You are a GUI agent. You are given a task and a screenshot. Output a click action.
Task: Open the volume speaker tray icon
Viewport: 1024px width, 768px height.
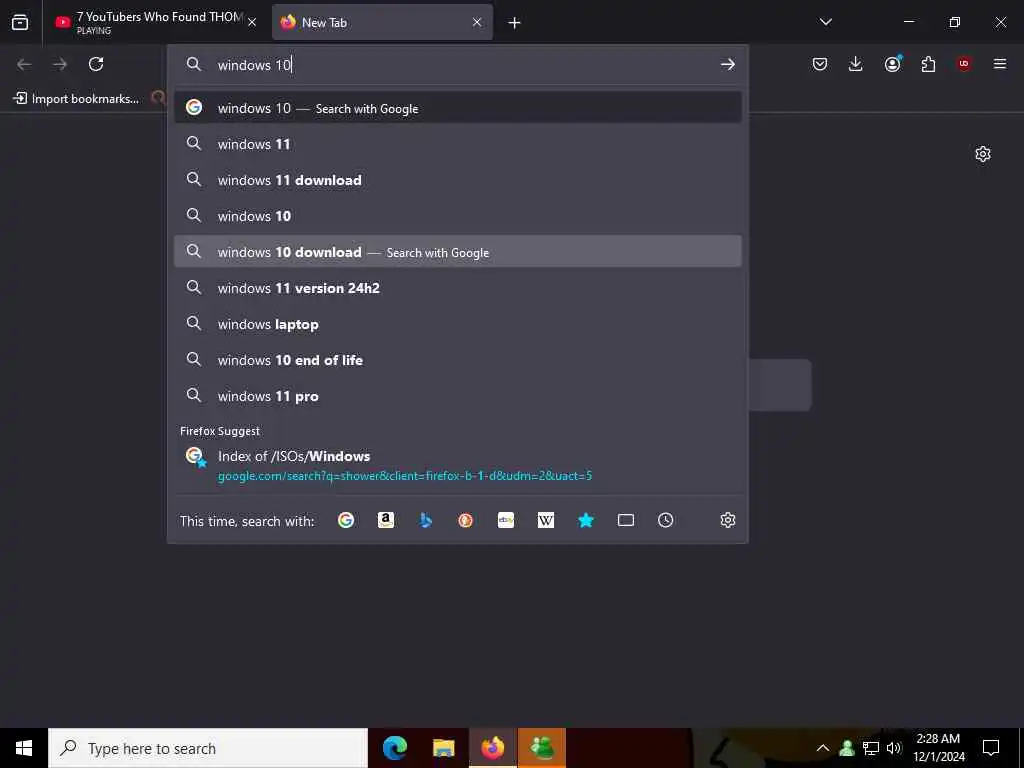coord(894,748)
